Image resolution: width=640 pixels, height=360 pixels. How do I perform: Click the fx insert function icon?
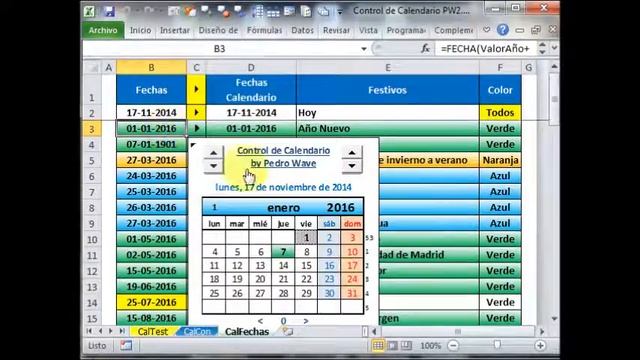tap(425, 49)
